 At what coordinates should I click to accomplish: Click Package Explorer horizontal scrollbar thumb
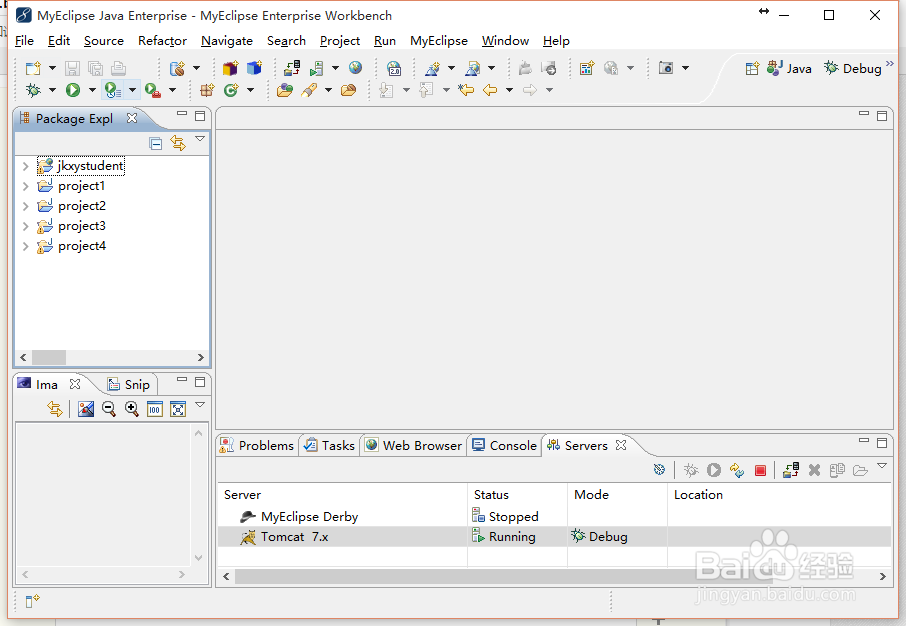[49, 358]
